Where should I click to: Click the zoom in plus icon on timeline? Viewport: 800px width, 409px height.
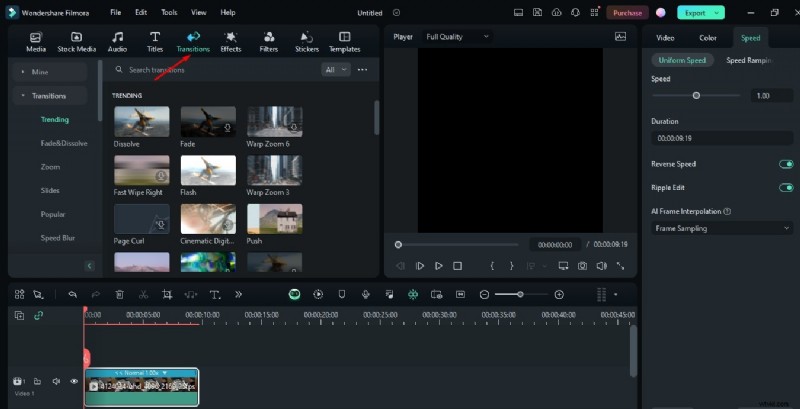coord(559,294)
